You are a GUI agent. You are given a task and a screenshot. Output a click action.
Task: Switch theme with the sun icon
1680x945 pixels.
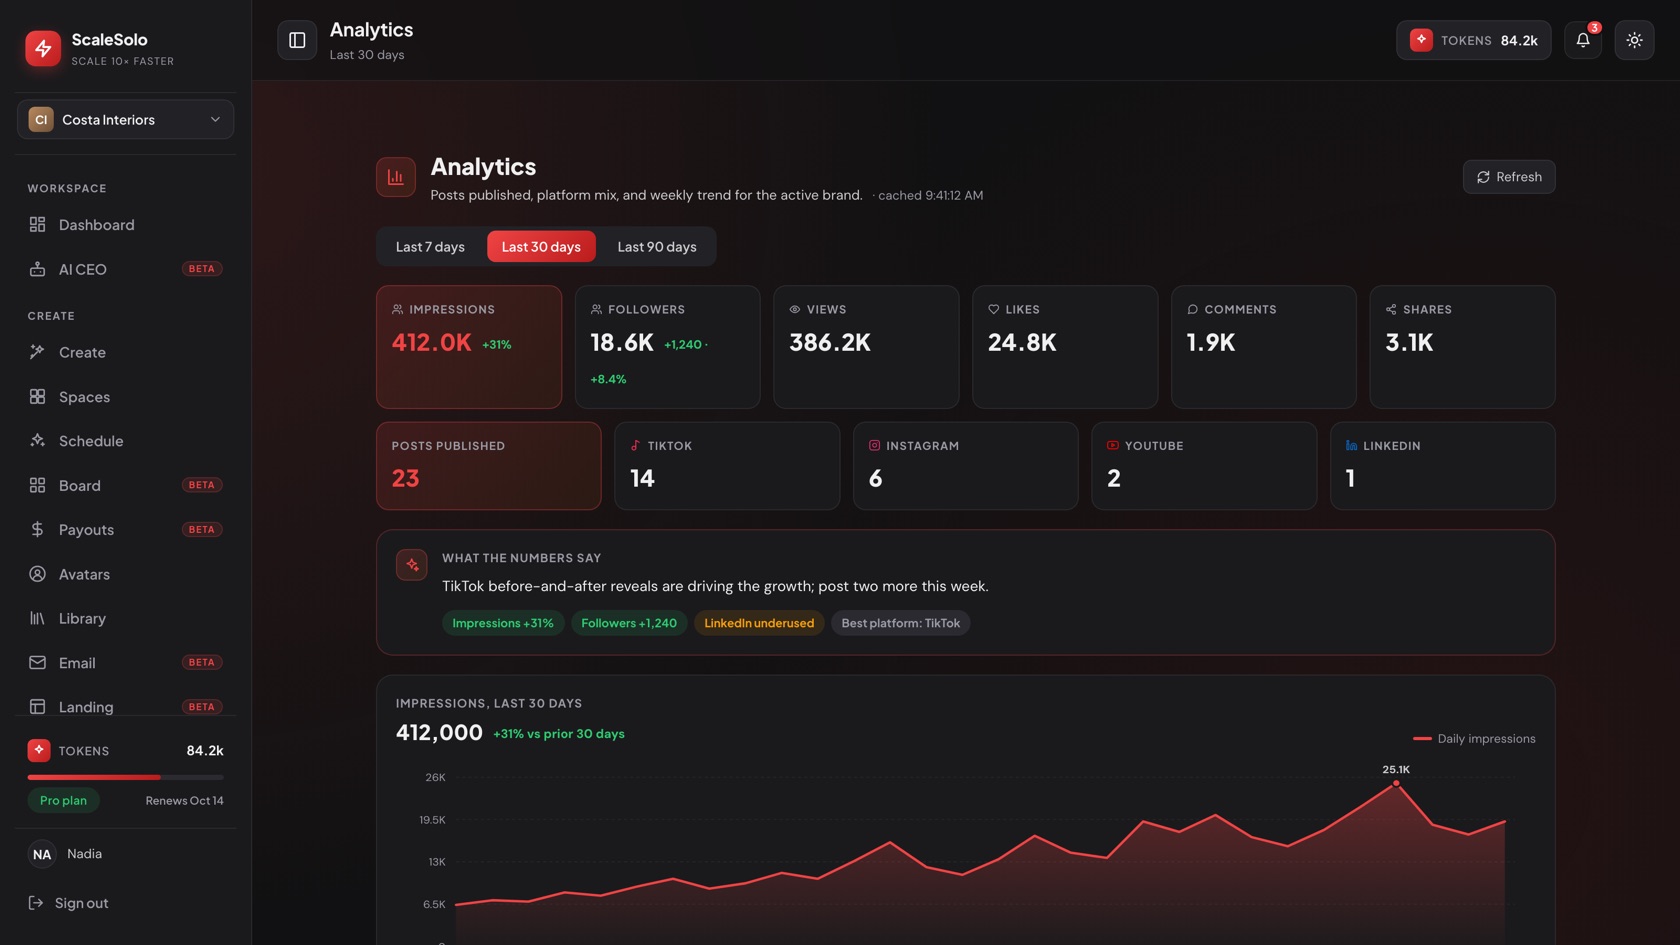tap(1634, 40)
